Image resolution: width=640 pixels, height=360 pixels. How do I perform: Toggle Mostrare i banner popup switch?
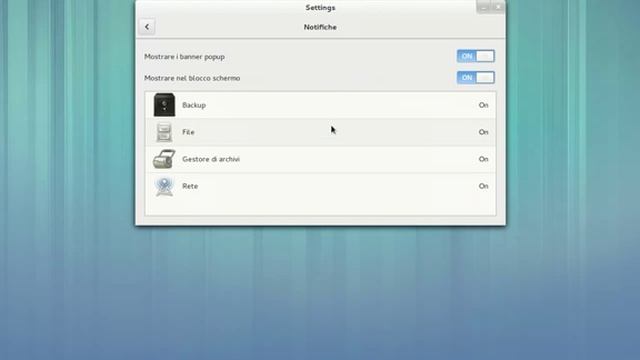click(476, 56)
